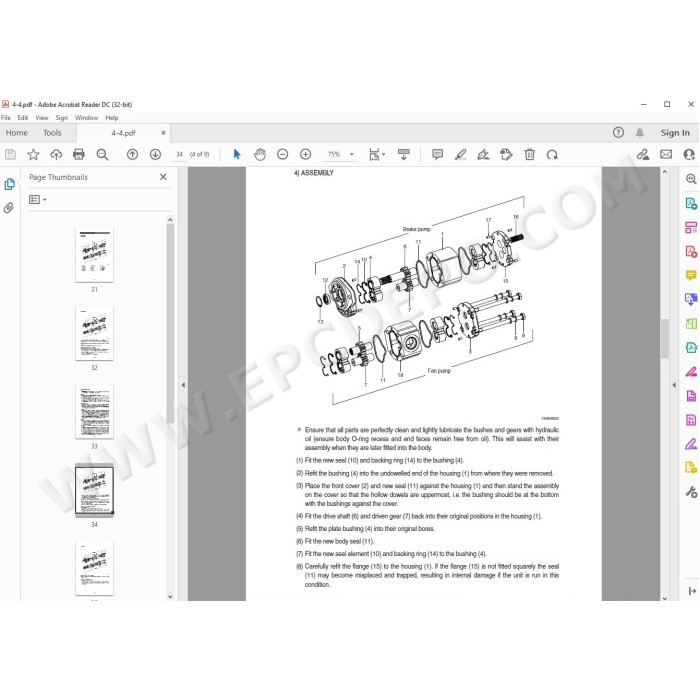
Task: Open the Sign menu
Action: point(62,118)
